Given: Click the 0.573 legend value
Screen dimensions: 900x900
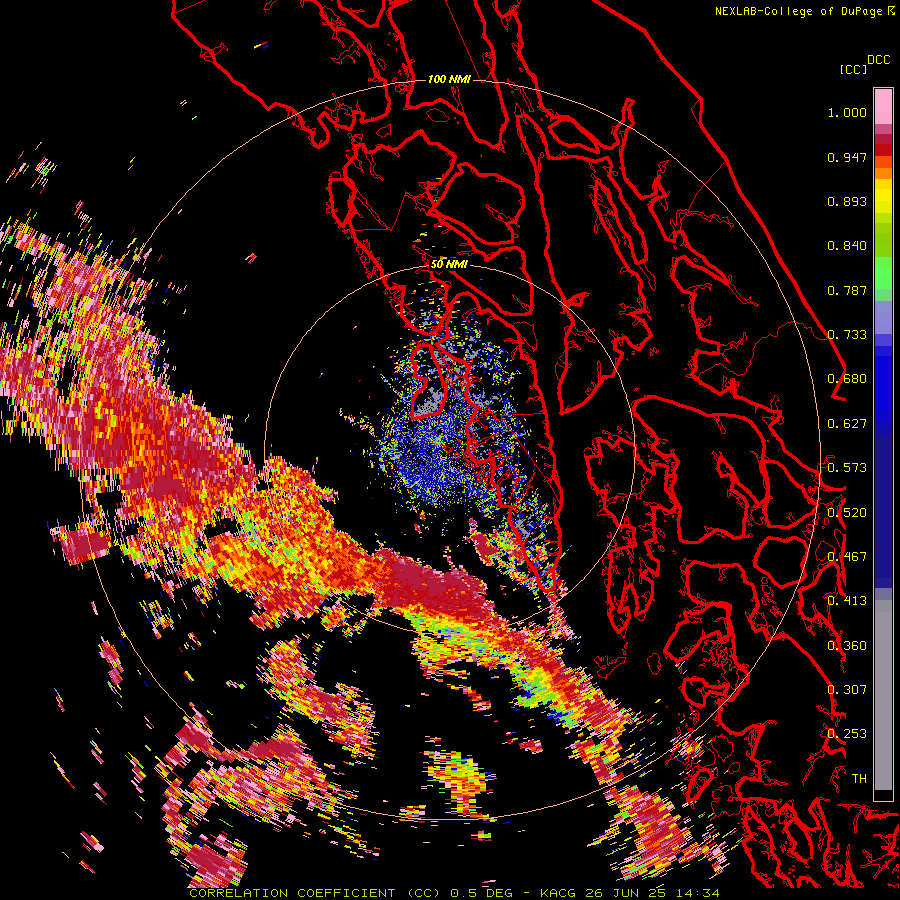Looking at the screenshot, I should point(847,467).
